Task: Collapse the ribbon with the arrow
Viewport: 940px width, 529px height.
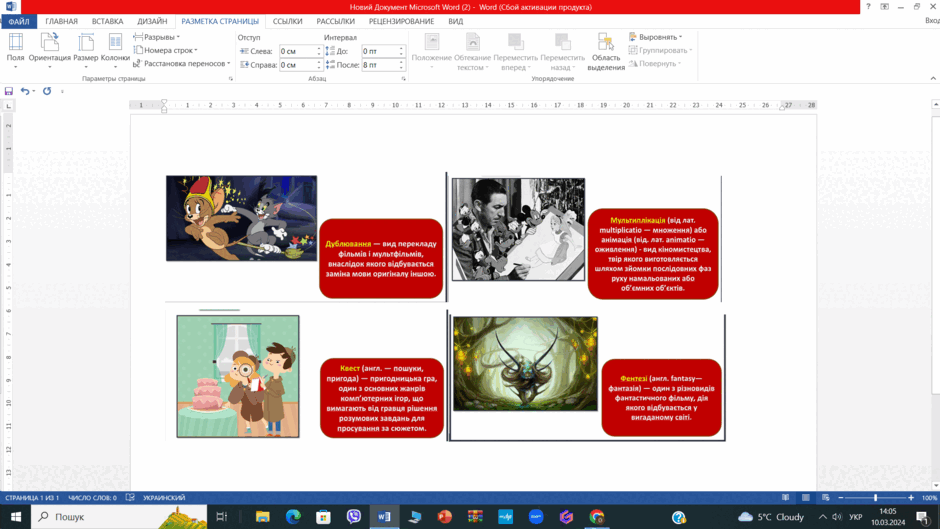Action: pyautogui.click(x=933, y=79)
